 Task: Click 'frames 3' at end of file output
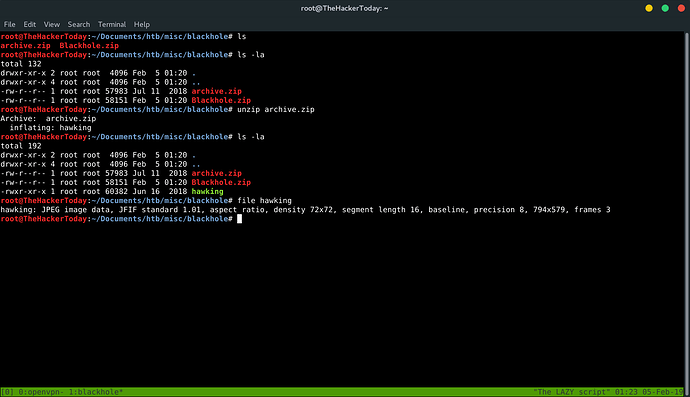pyautogui.click(x=592, y=210)
